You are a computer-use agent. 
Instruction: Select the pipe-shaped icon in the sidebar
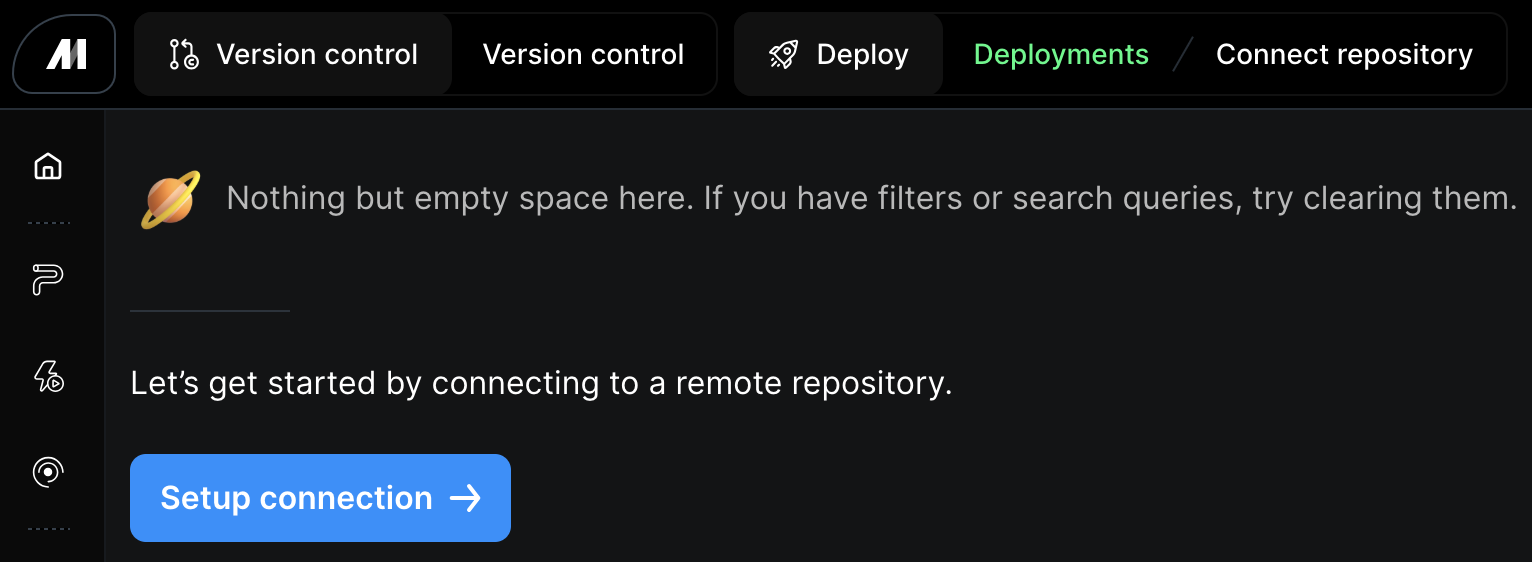(48, 281)
